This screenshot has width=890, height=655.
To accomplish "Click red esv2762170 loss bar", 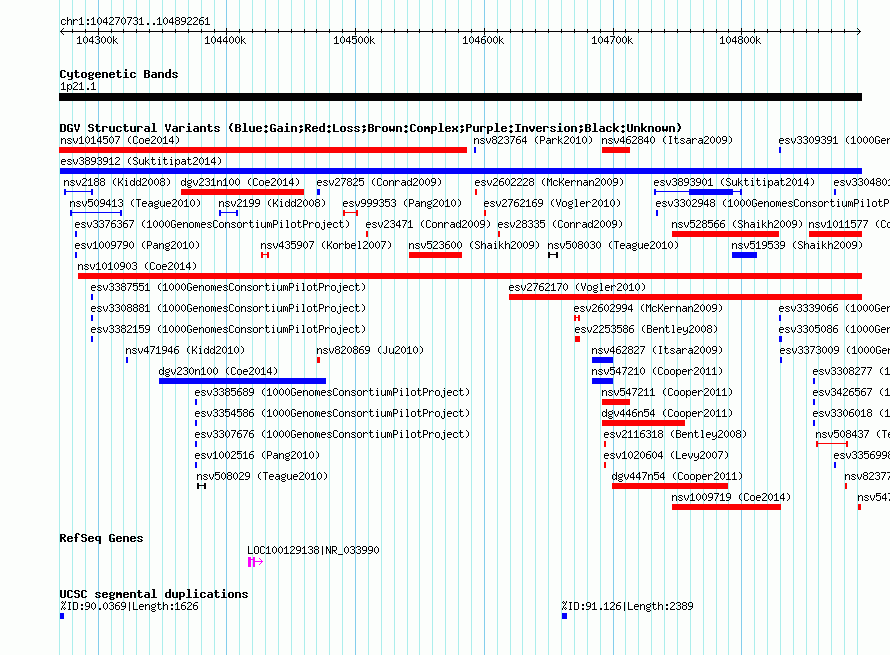I will point(686,297).
